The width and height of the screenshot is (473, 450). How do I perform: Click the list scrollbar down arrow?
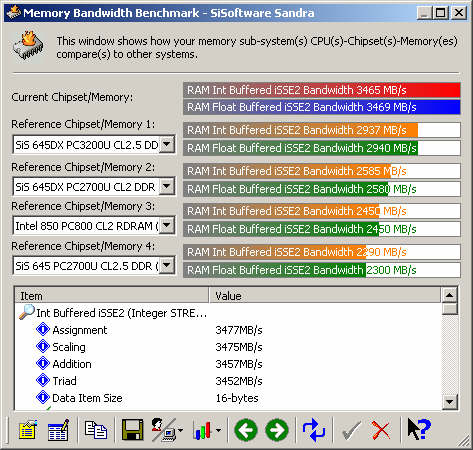click(x=449, y=402)
